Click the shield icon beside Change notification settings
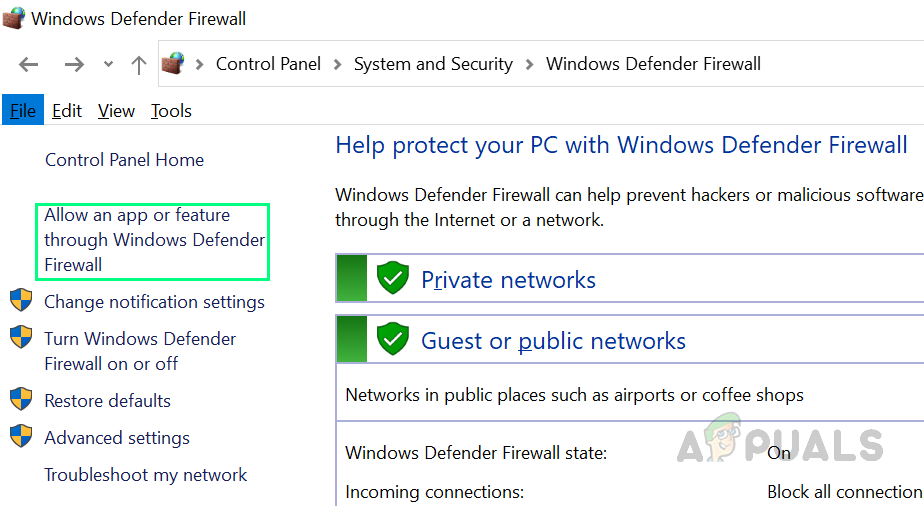Screen dimensions: 924x506 click(x=21, y=301)
